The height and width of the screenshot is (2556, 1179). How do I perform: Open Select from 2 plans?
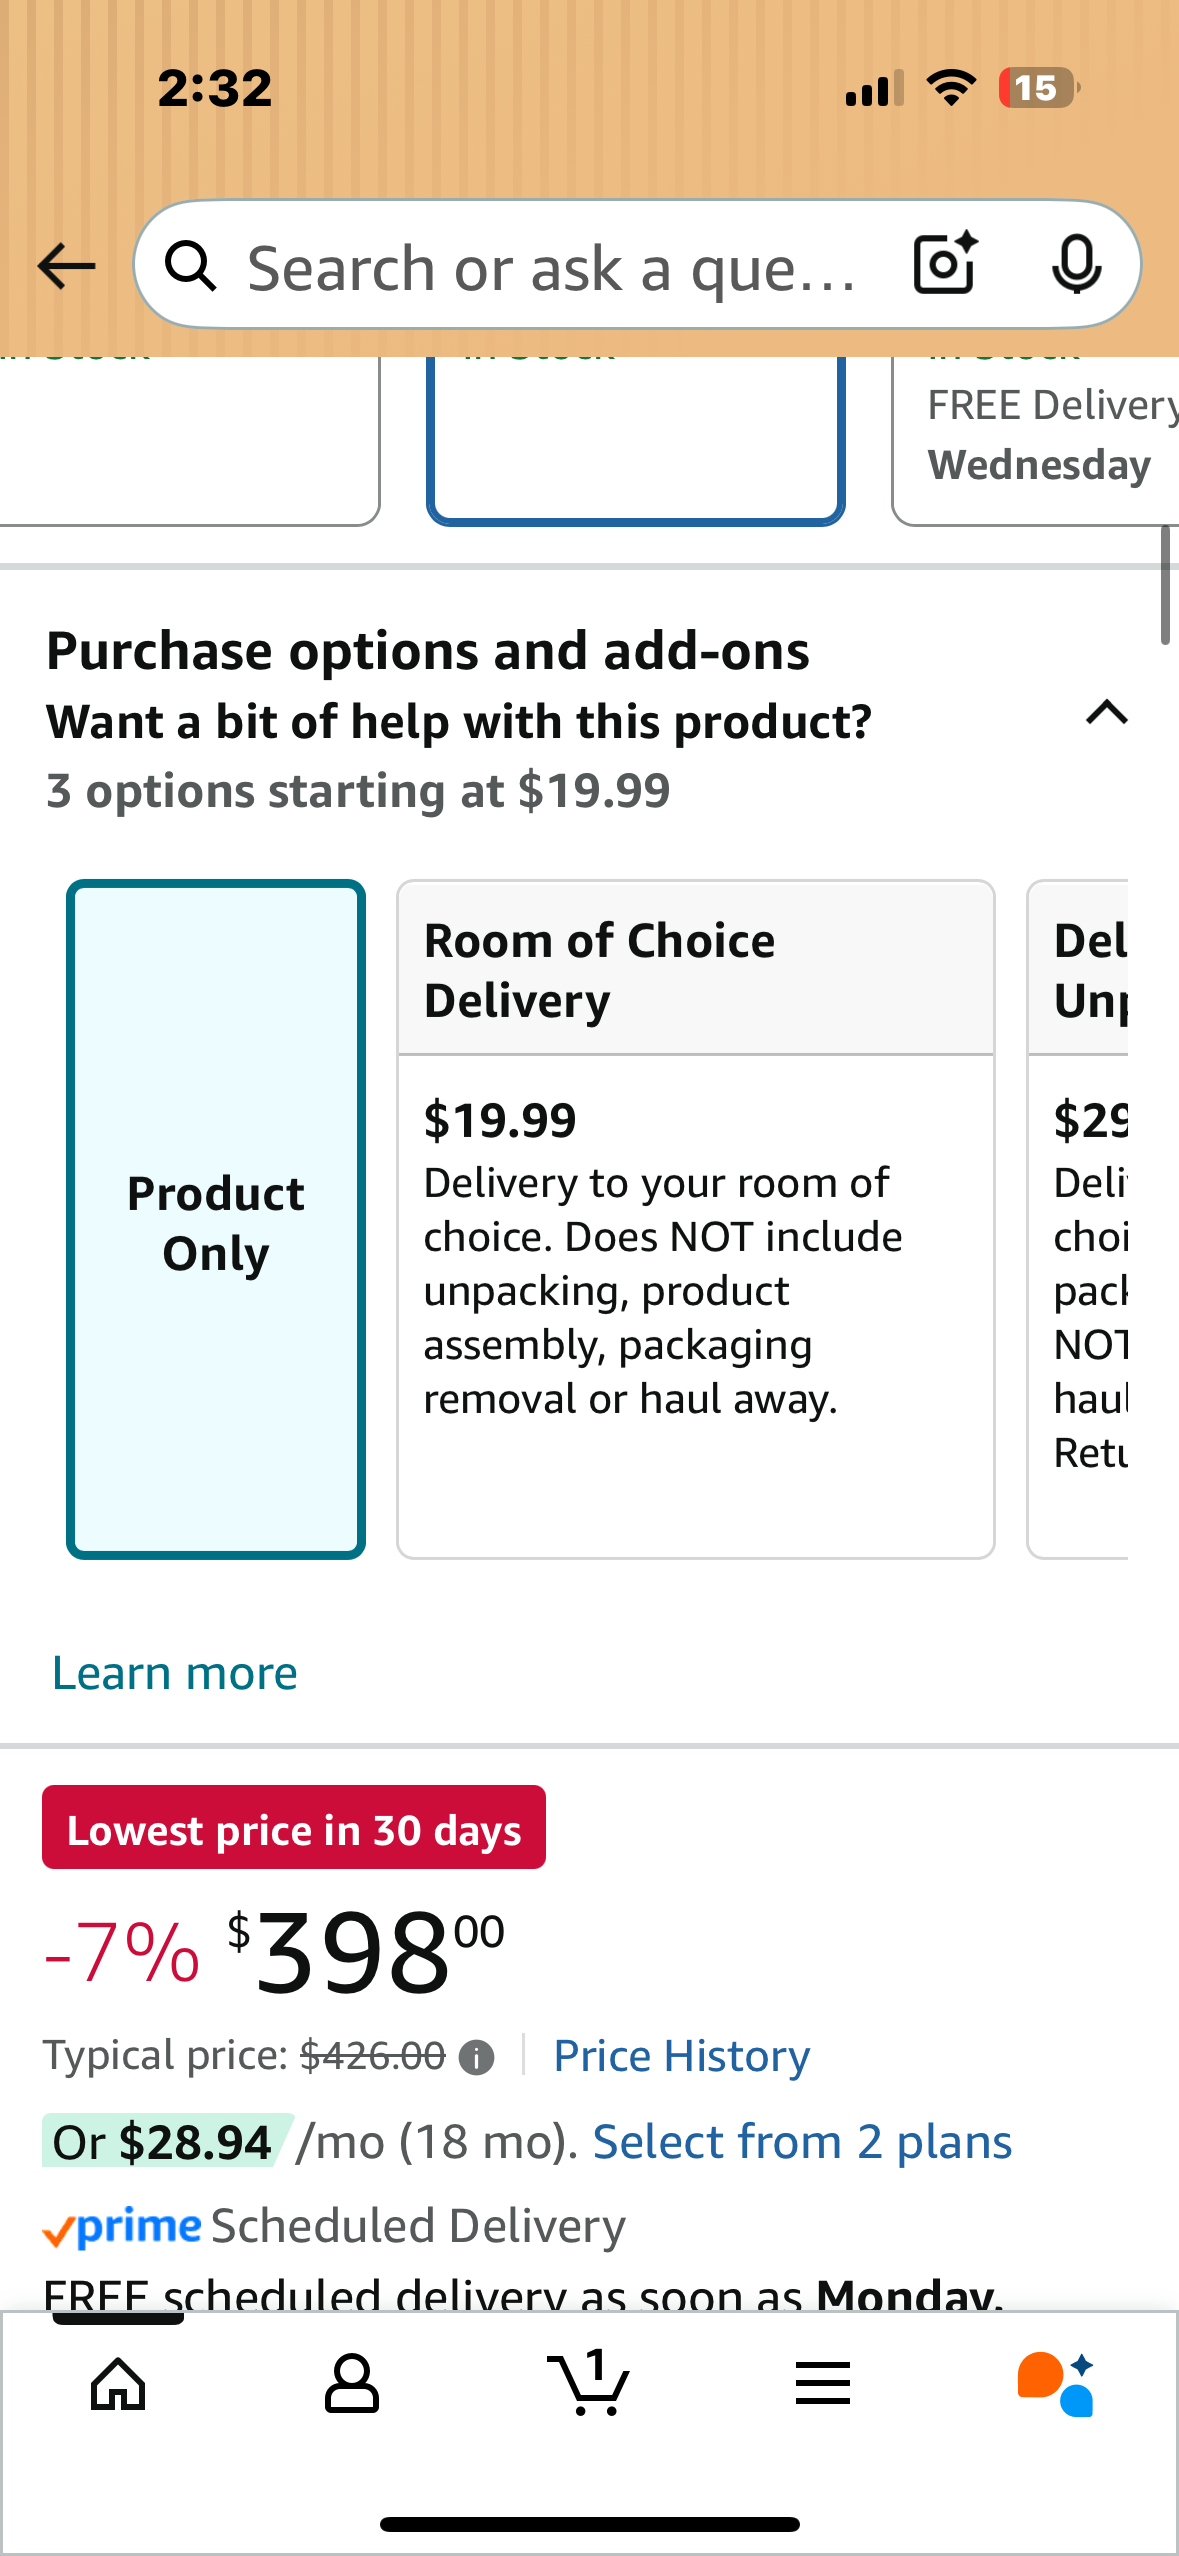pyautogui.click(x=802, y=2142)
